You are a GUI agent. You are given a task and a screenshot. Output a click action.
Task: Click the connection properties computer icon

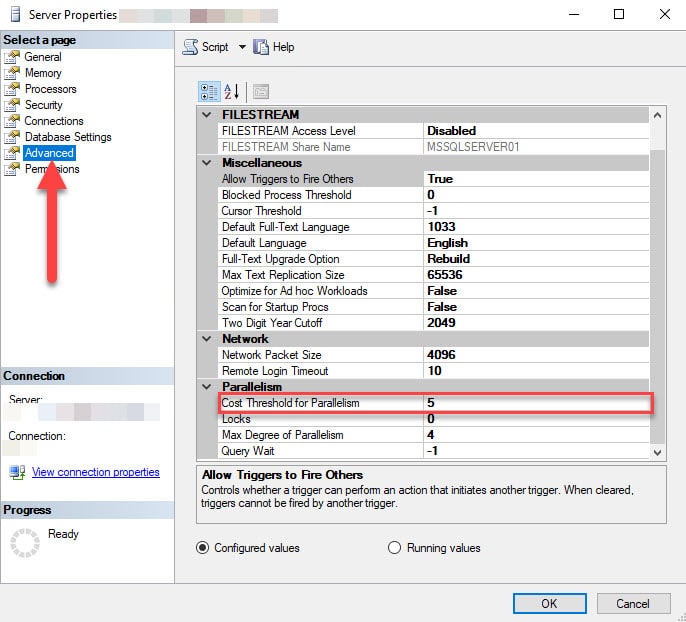click(x=18, y=472)
